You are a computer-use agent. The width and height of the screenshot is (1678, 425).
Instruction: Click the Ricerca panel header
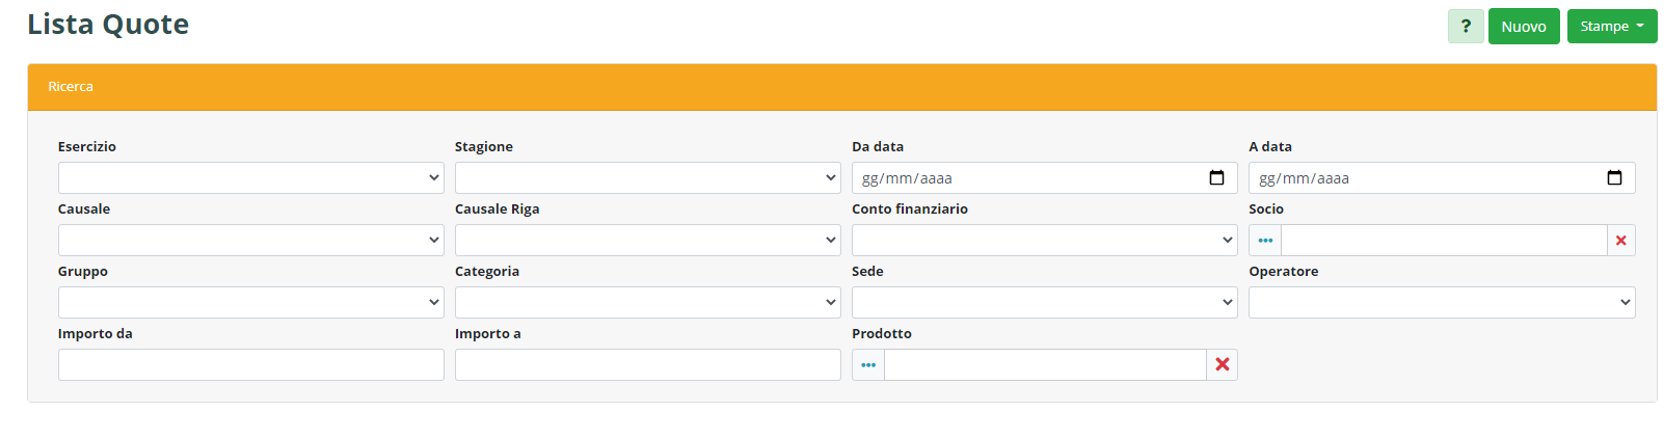pyautogui.click(x=841, y=87)
